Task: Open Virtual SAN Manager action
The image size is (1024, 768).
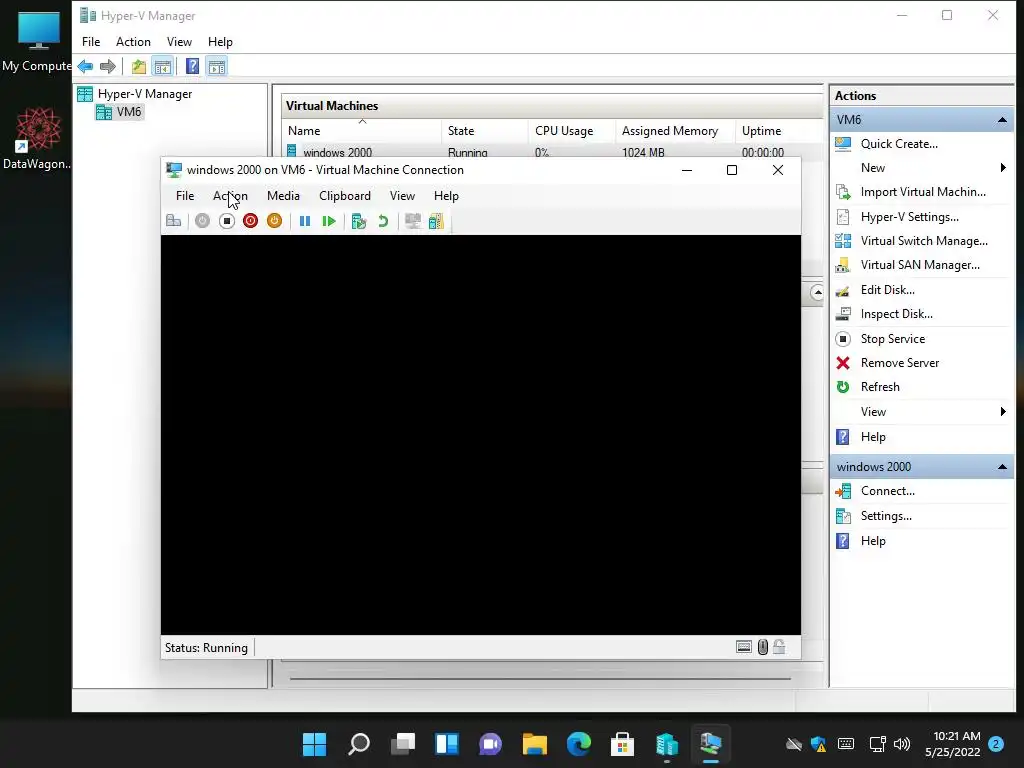Action: [x=920, y=265]
